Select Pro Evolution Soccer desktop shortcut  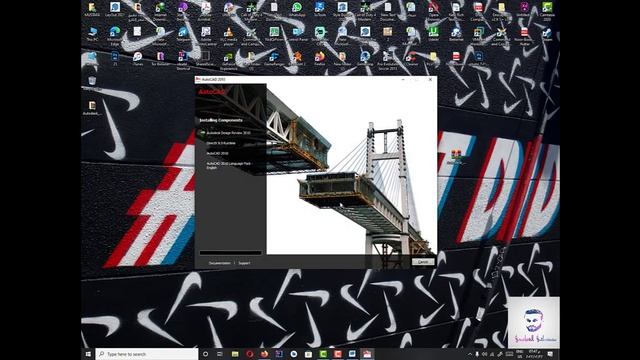tap(387, 61)
